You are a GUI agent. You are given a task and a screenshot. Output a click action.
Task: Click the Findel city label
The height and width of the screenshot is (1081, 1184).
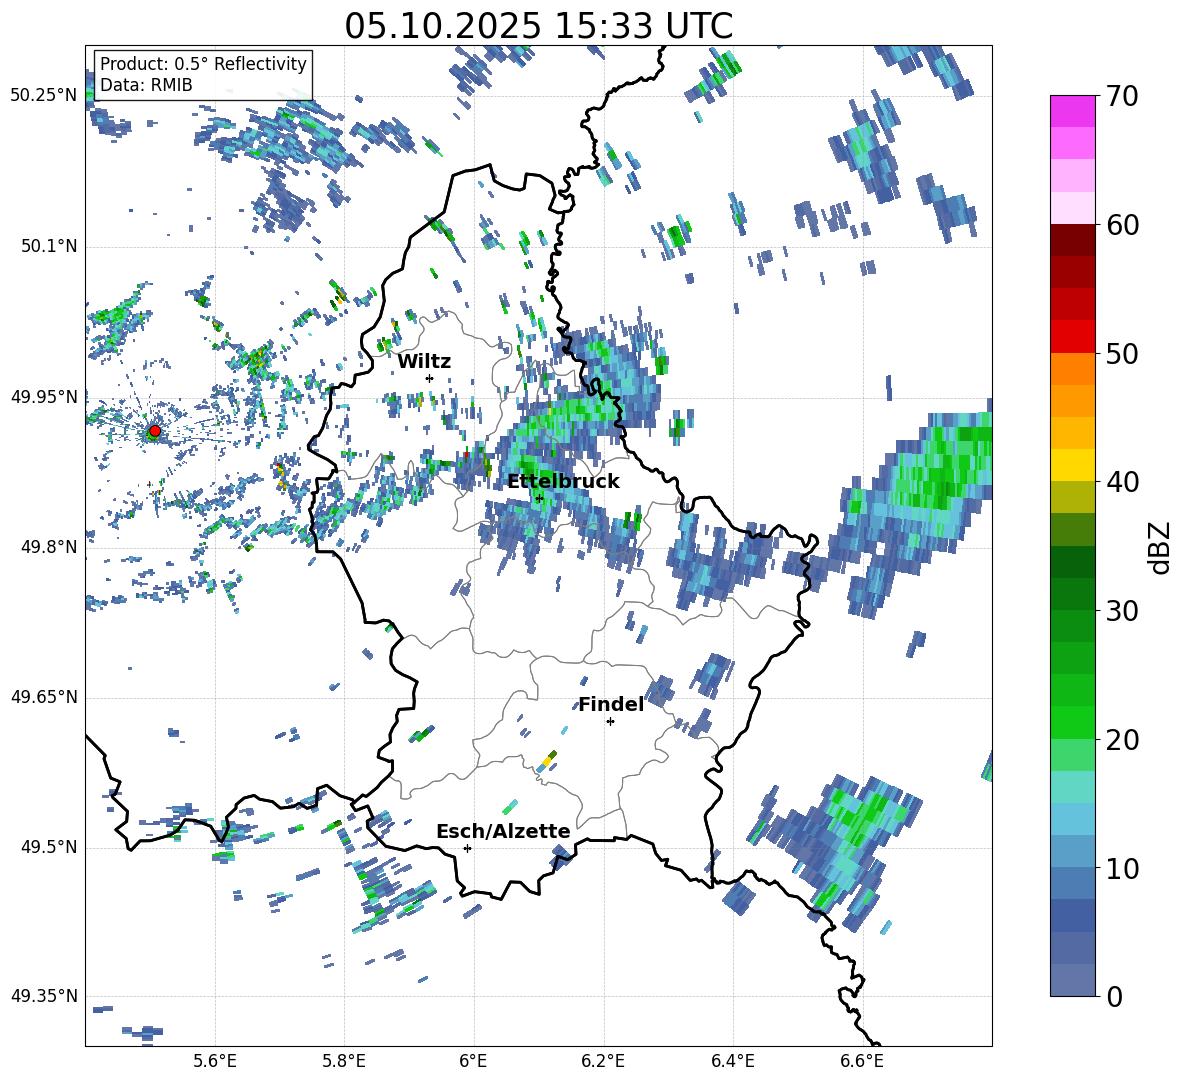[x=611, y=704]
